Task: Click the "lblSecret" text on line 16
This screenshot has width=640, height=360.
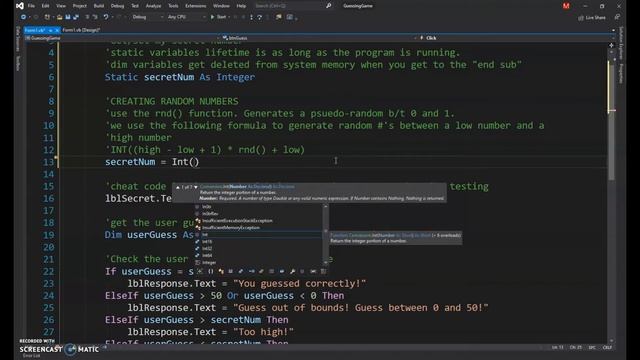Action: tap(130, 199)
